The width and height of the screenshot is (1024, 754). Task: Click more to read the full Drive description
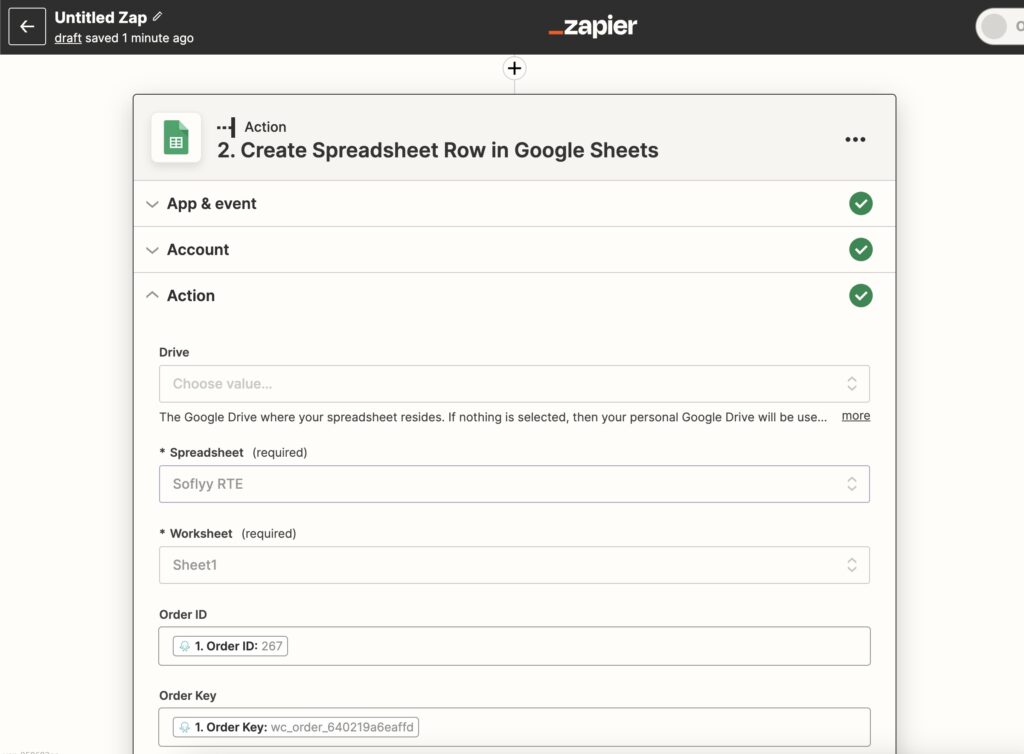click(855, 415)
